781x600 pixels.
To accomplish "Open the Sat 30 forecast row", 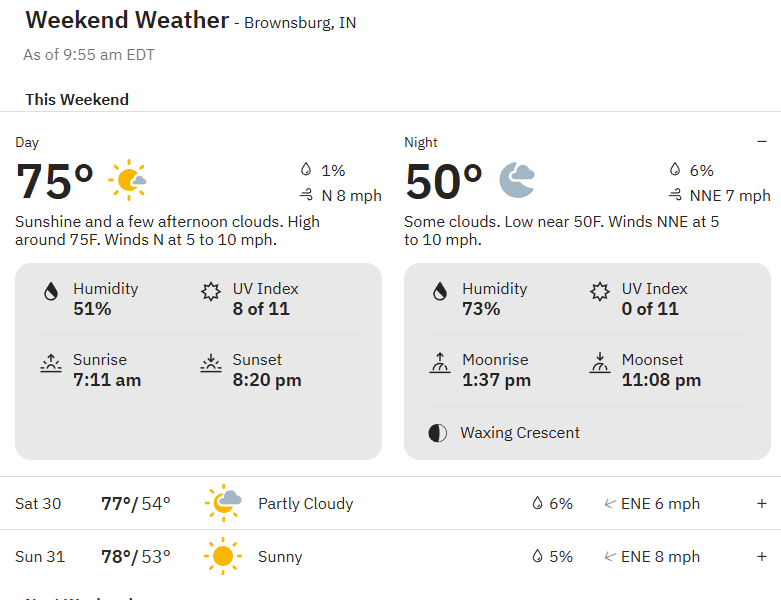I will click(390, 503).
